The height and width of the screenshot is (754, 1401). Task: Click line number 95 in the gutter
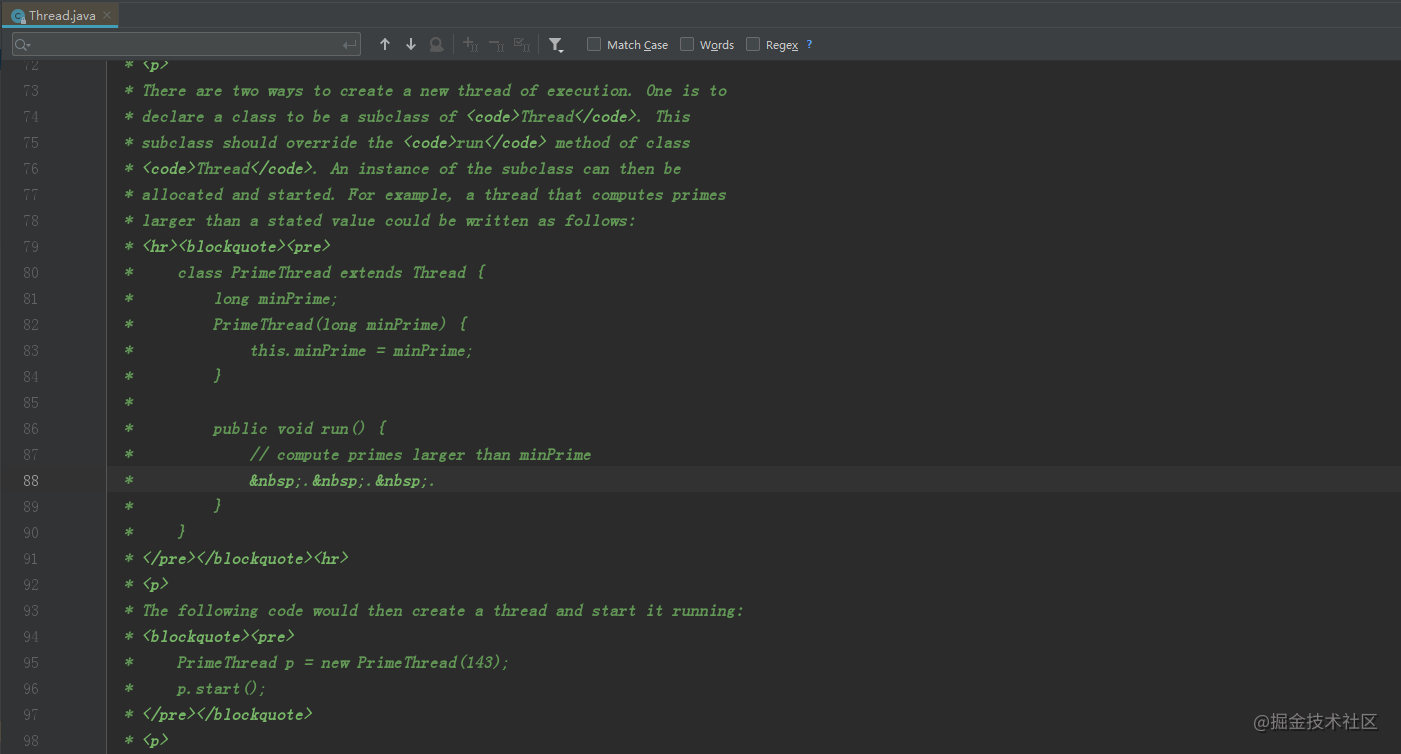[29, 662]
